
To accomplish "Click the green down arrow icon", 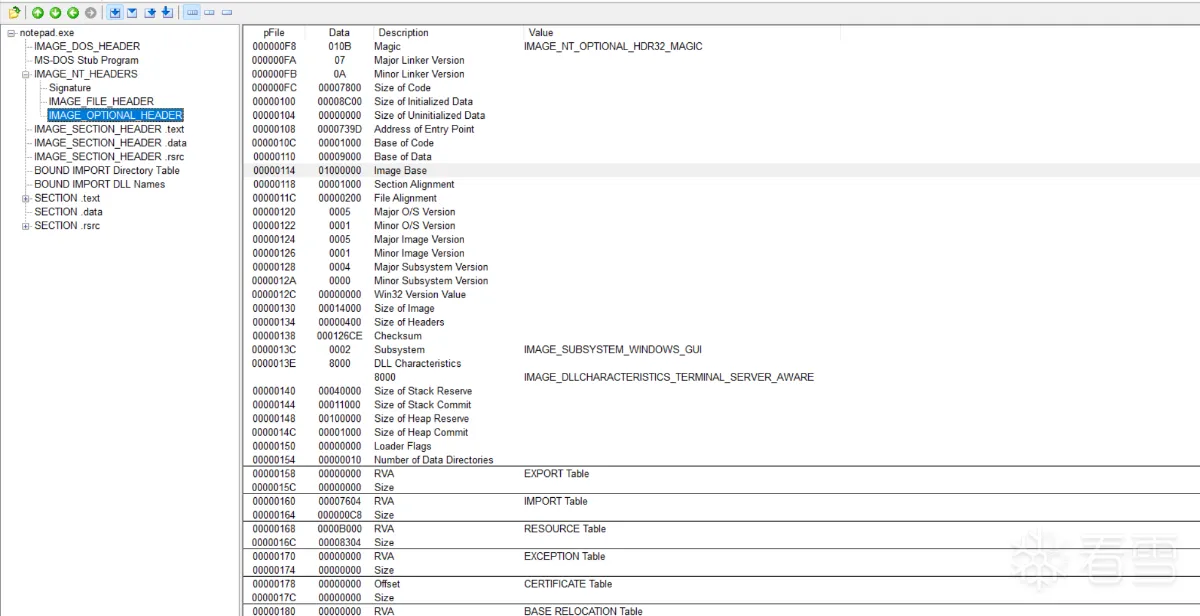I will pyautogui.click(x=55, y=13).
